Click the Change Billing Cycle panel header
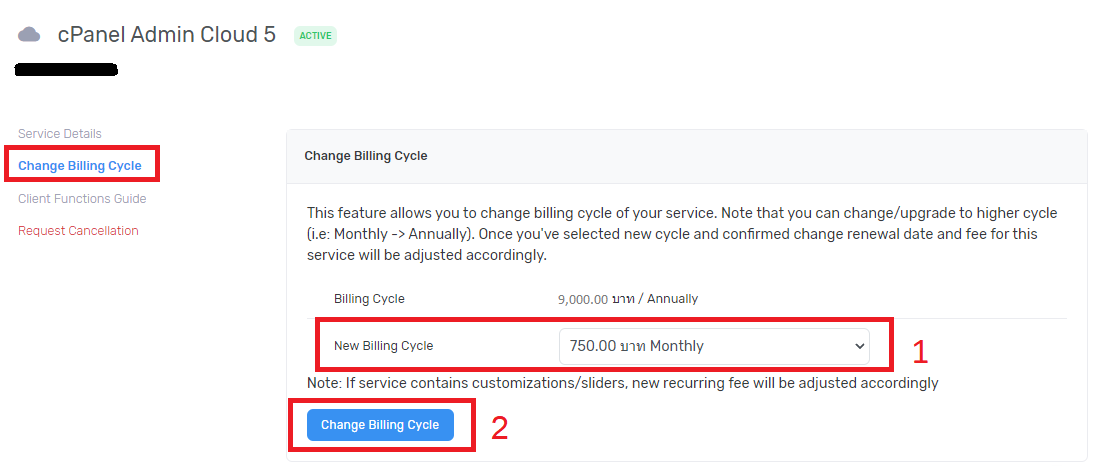The height and width of the screenshot is (466, 1095). click(x=366, y=156)
